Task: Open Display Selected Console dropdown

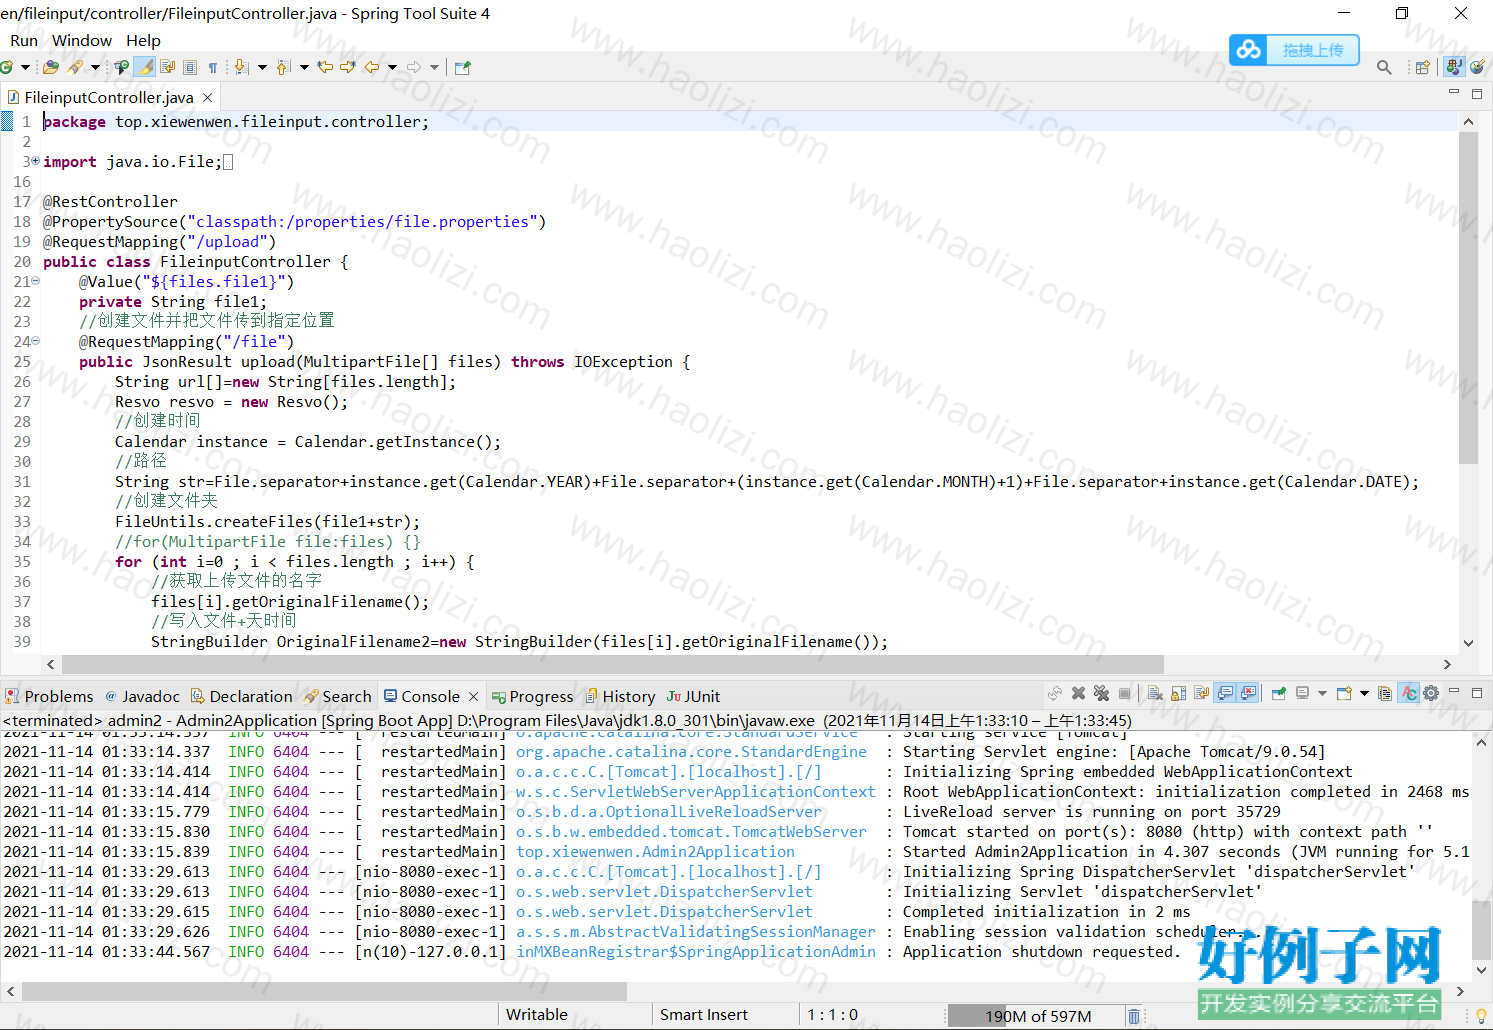Action: (1322, 693)
